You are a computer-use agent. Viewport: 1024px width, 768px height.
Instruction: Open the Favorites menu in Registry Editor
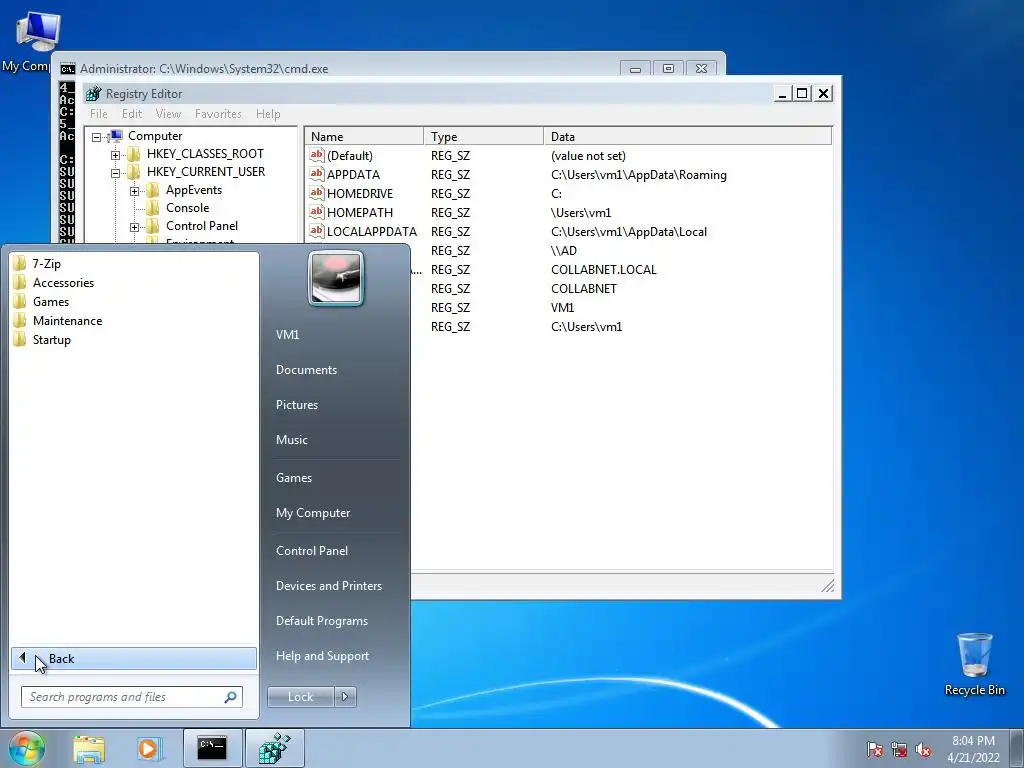pos(218,114)
